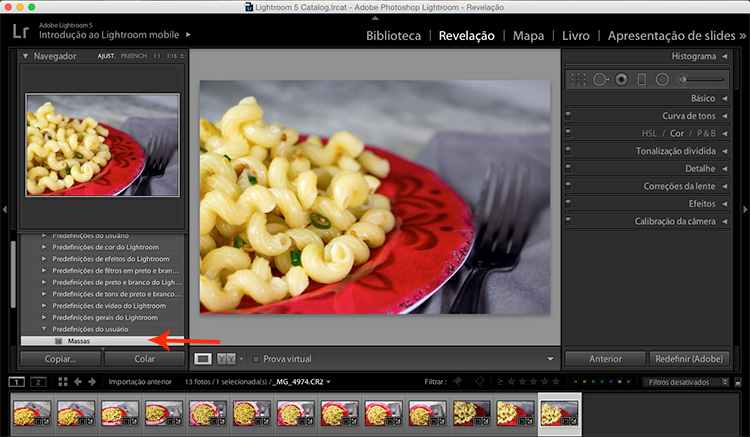Open the Filtros desativados dropdown

coord(684,382)
